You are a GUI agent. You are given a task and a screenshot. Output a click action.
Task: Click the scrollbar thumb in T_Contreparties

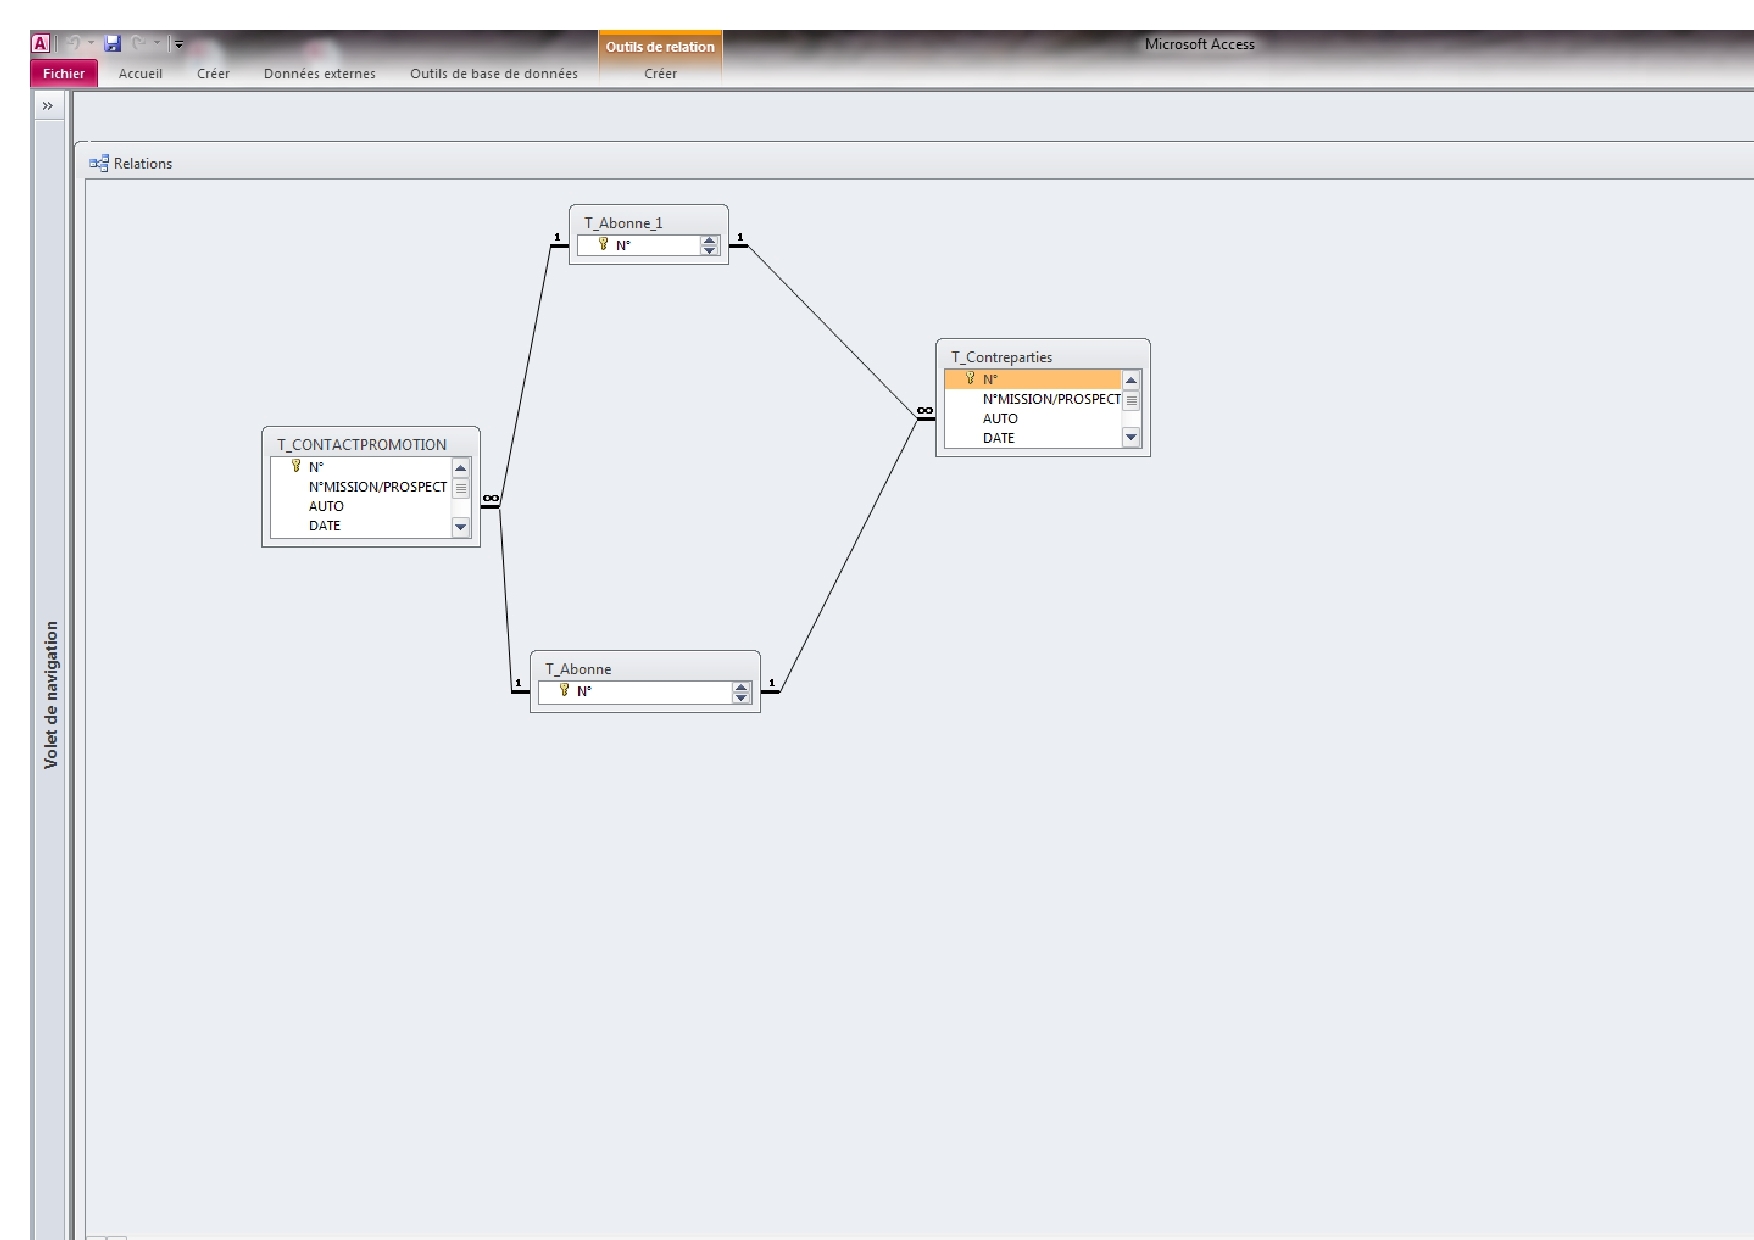tap(1131, 400)
